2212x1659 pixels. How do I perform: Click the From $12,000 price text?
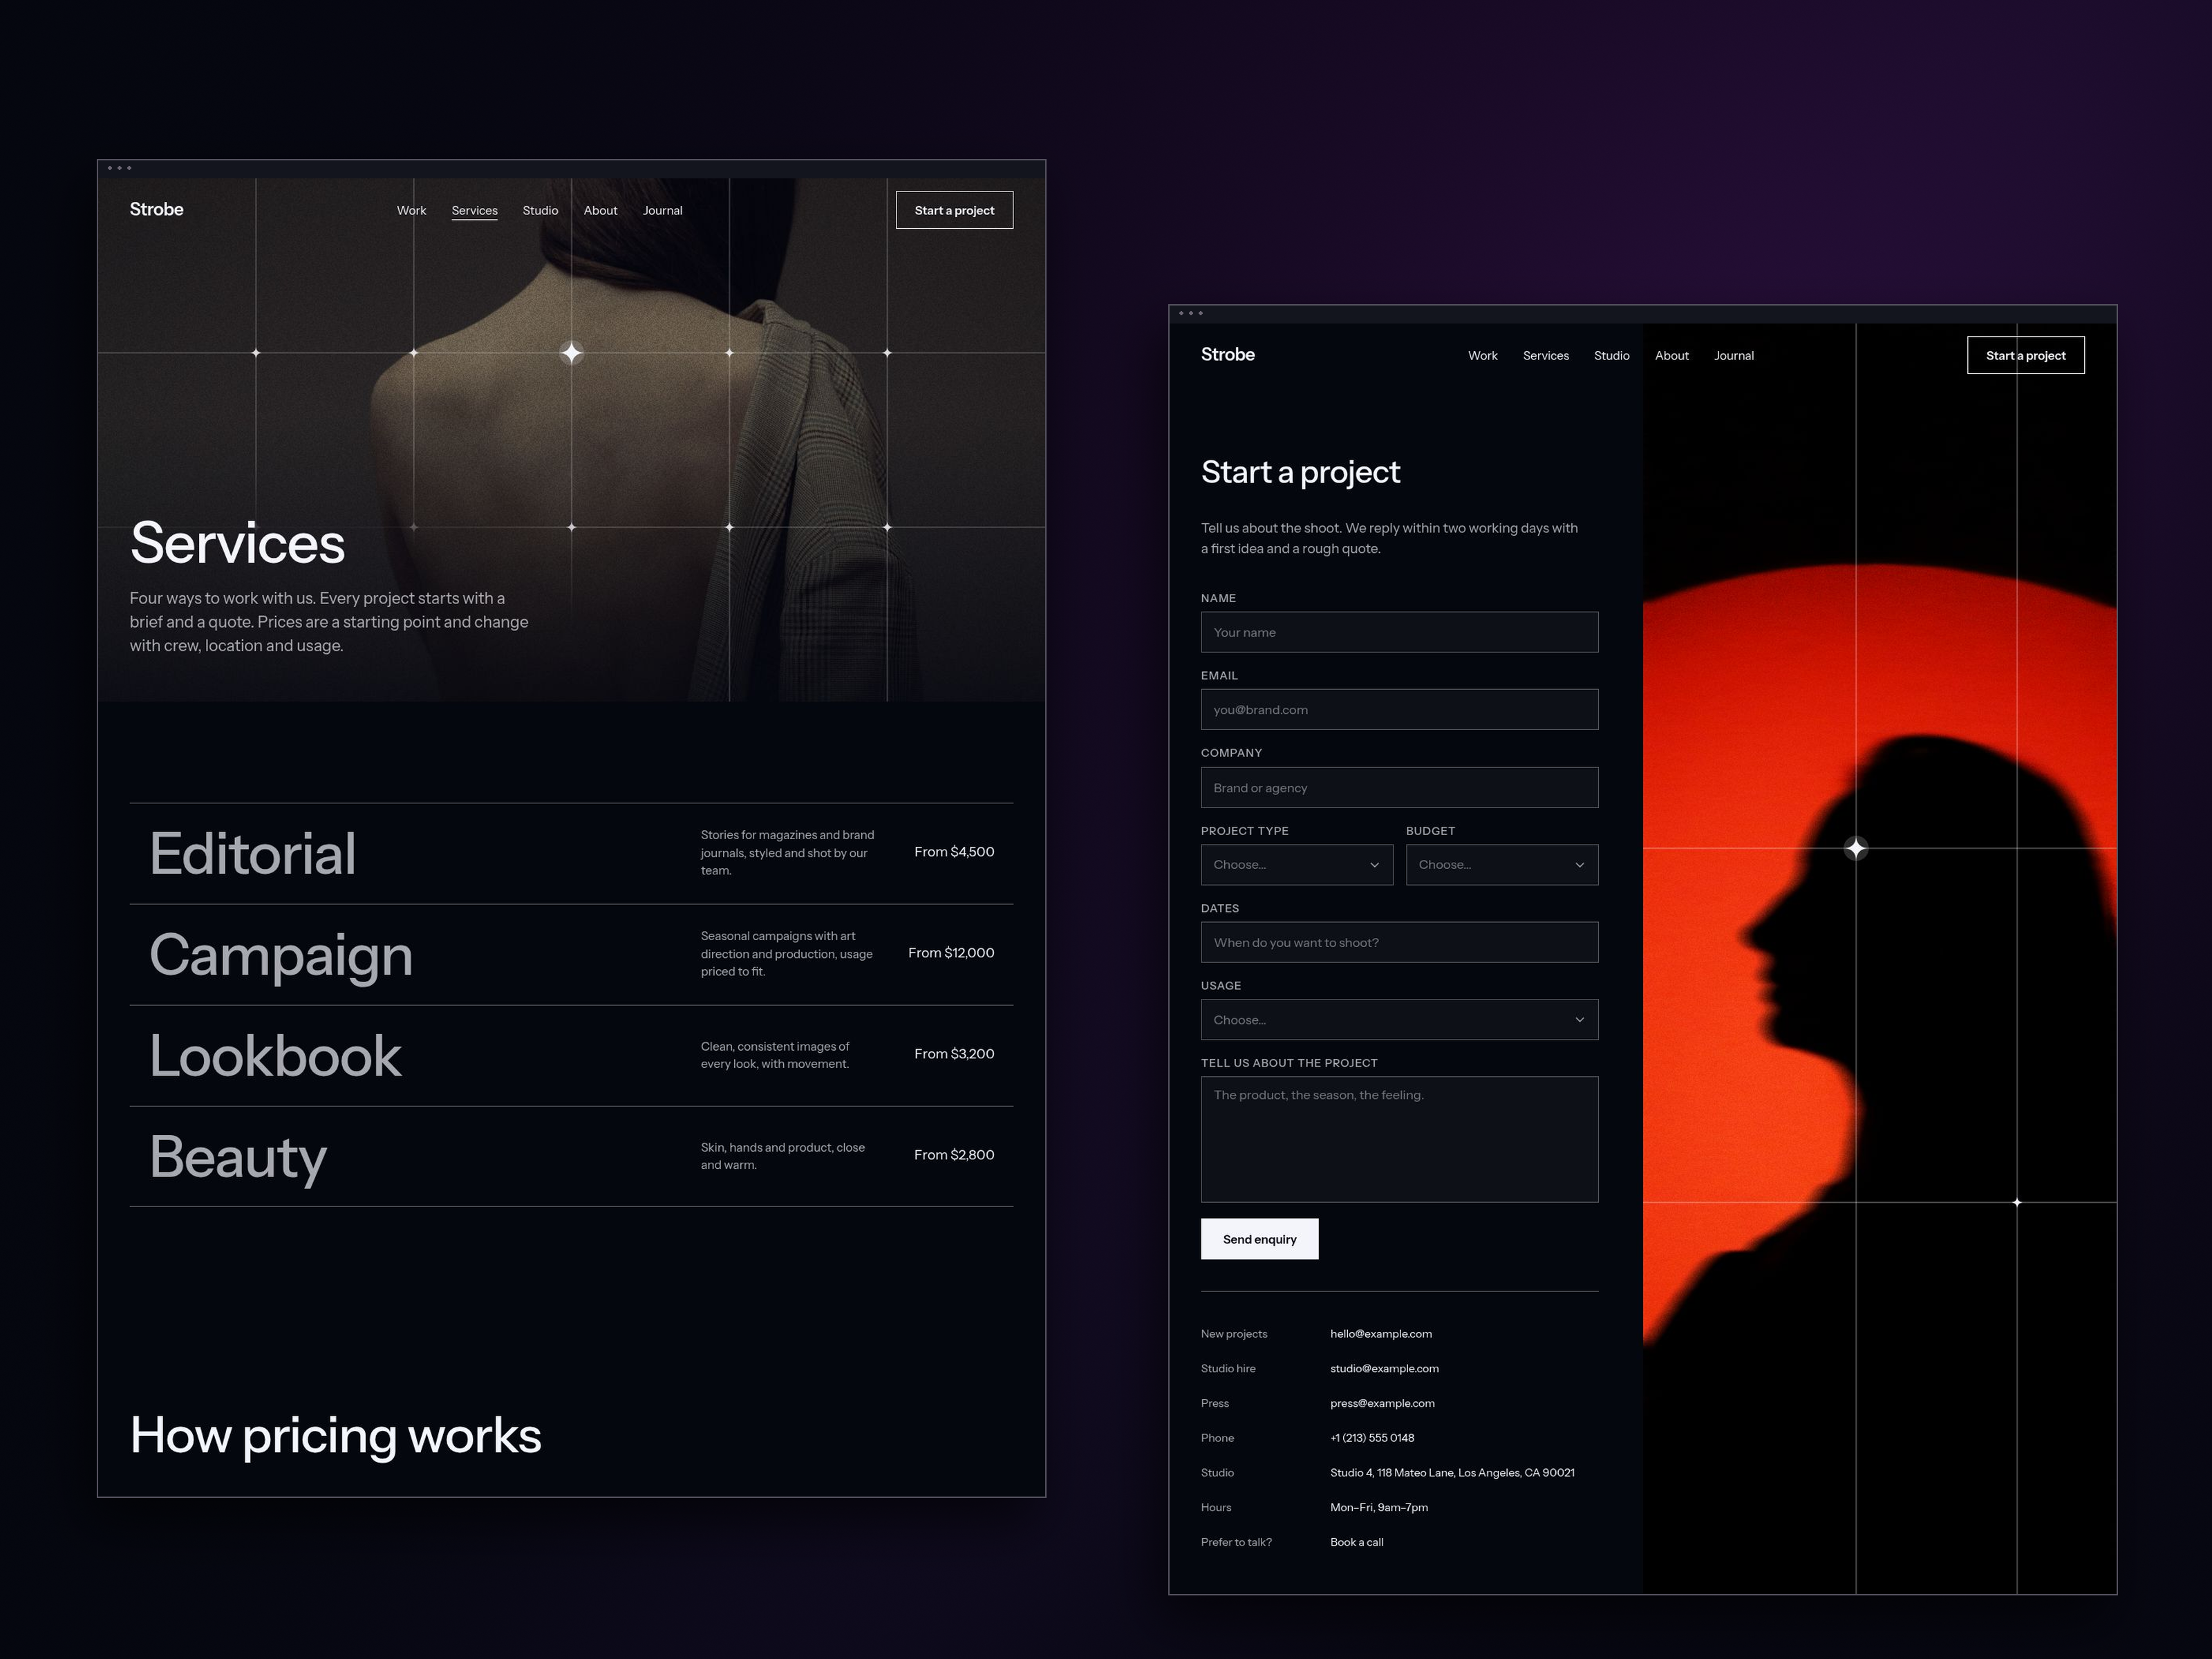click(951, 952)
